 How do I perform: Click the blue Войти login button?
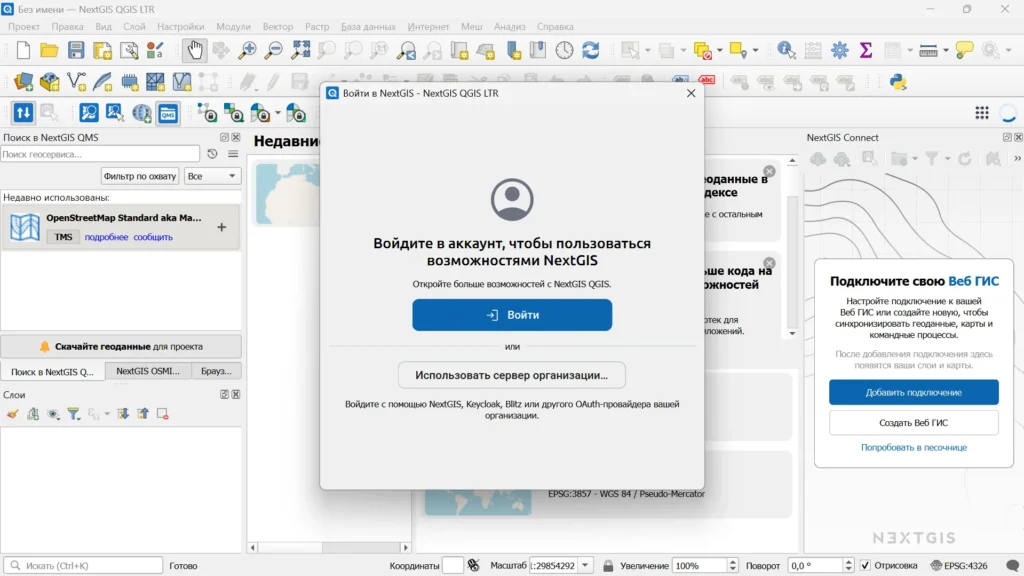512,315
